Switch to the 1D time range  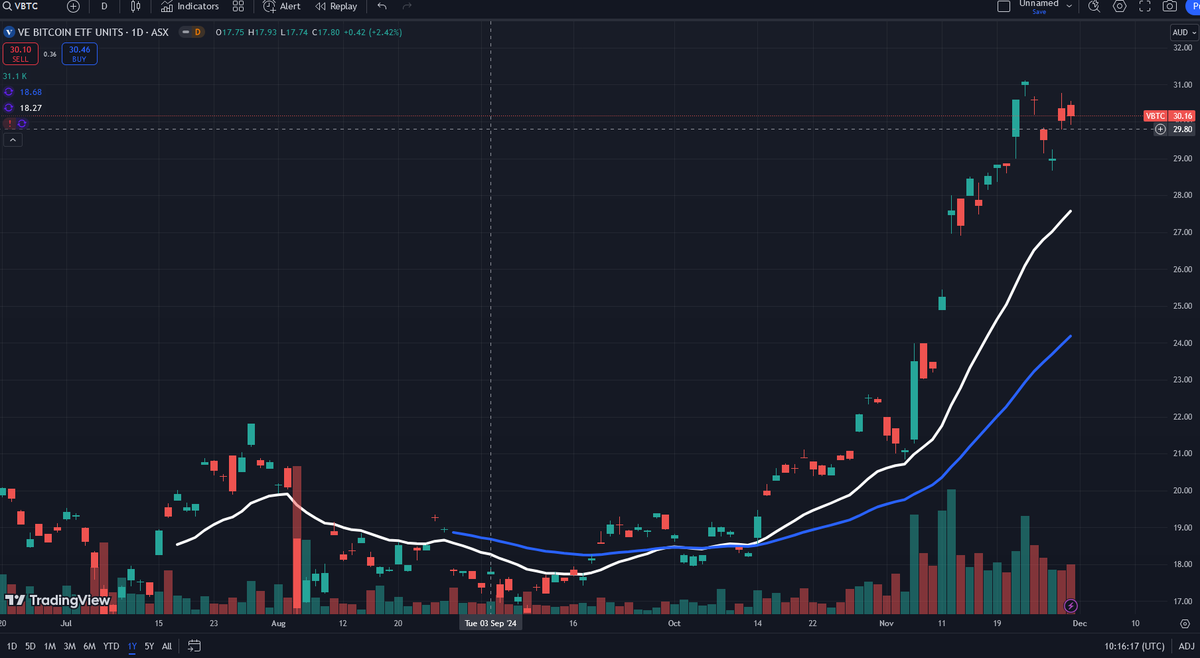coord(12,646)
